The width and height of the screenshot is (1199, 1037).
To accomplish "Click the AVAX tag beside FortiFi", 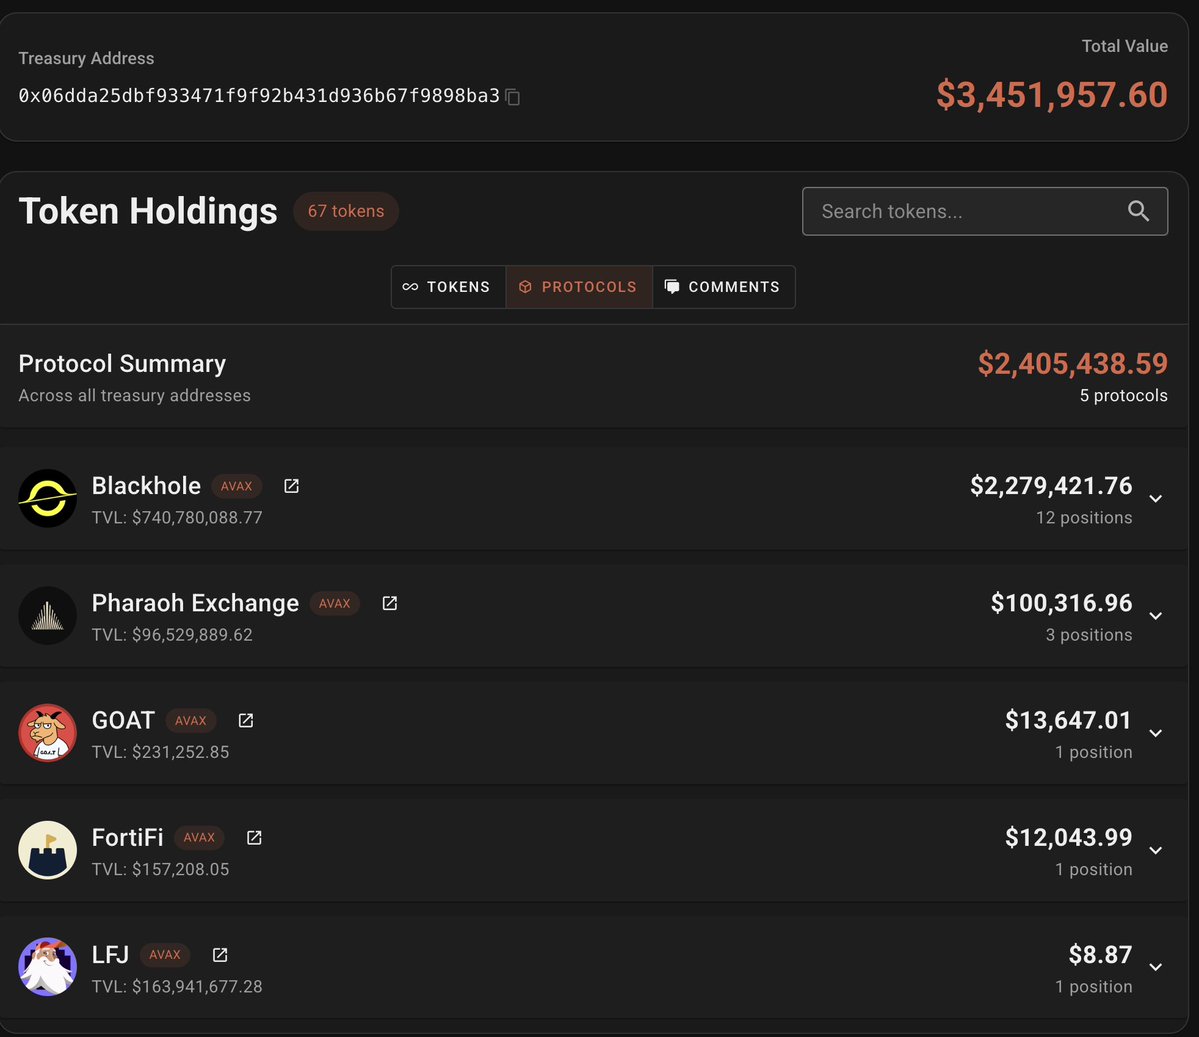I will tap(199, 837).
